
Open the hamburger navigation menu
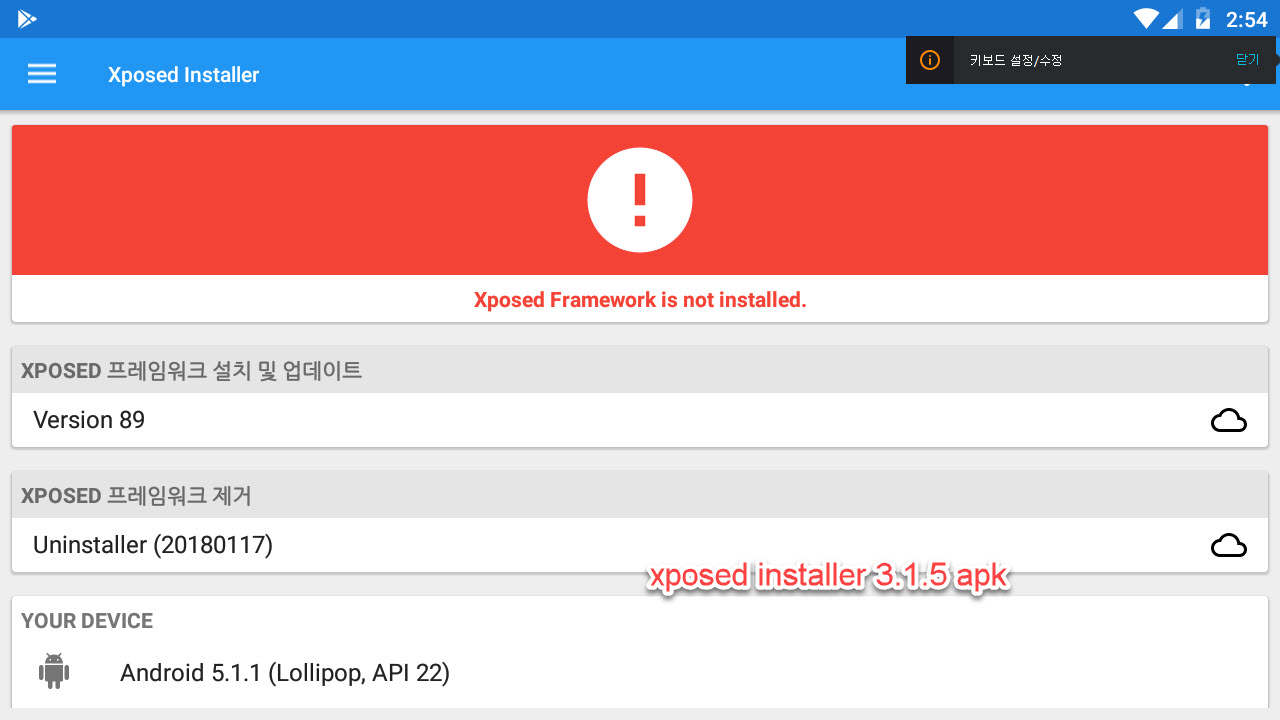pyautogui.click(x=42, y=74)
